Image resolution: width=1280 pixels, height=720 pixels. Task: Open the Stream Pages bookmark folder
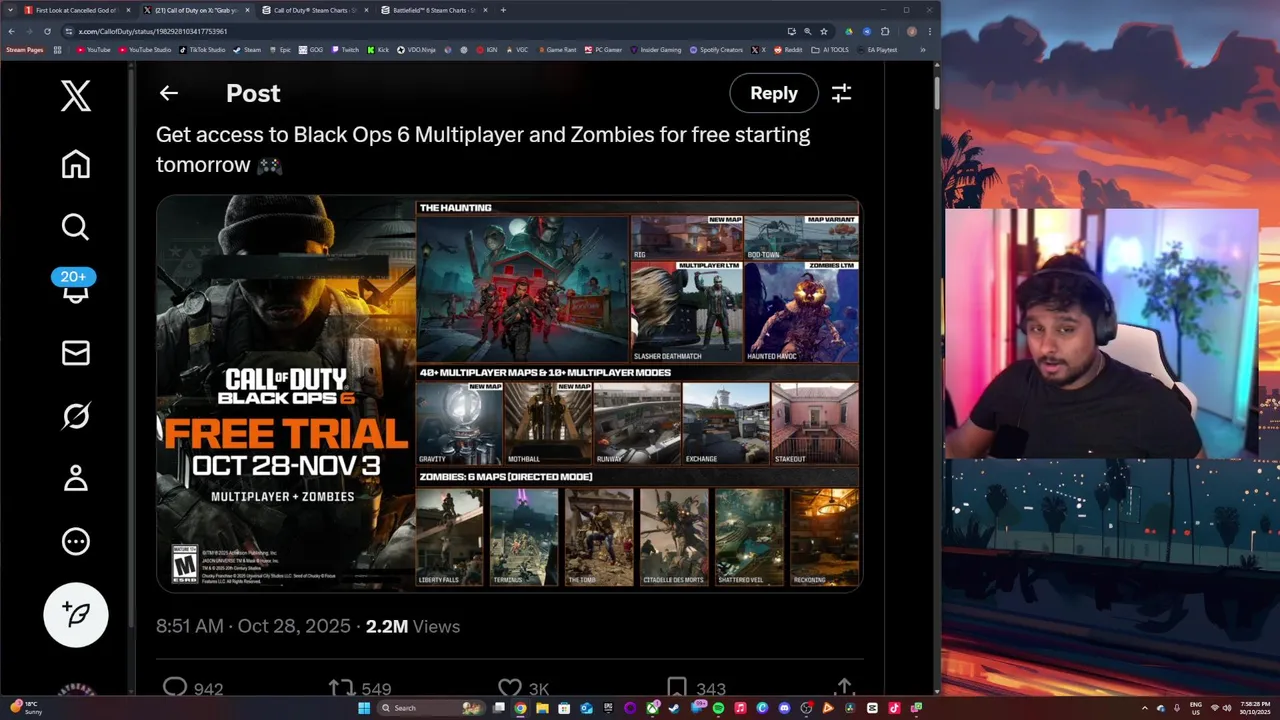coord(25,49)
